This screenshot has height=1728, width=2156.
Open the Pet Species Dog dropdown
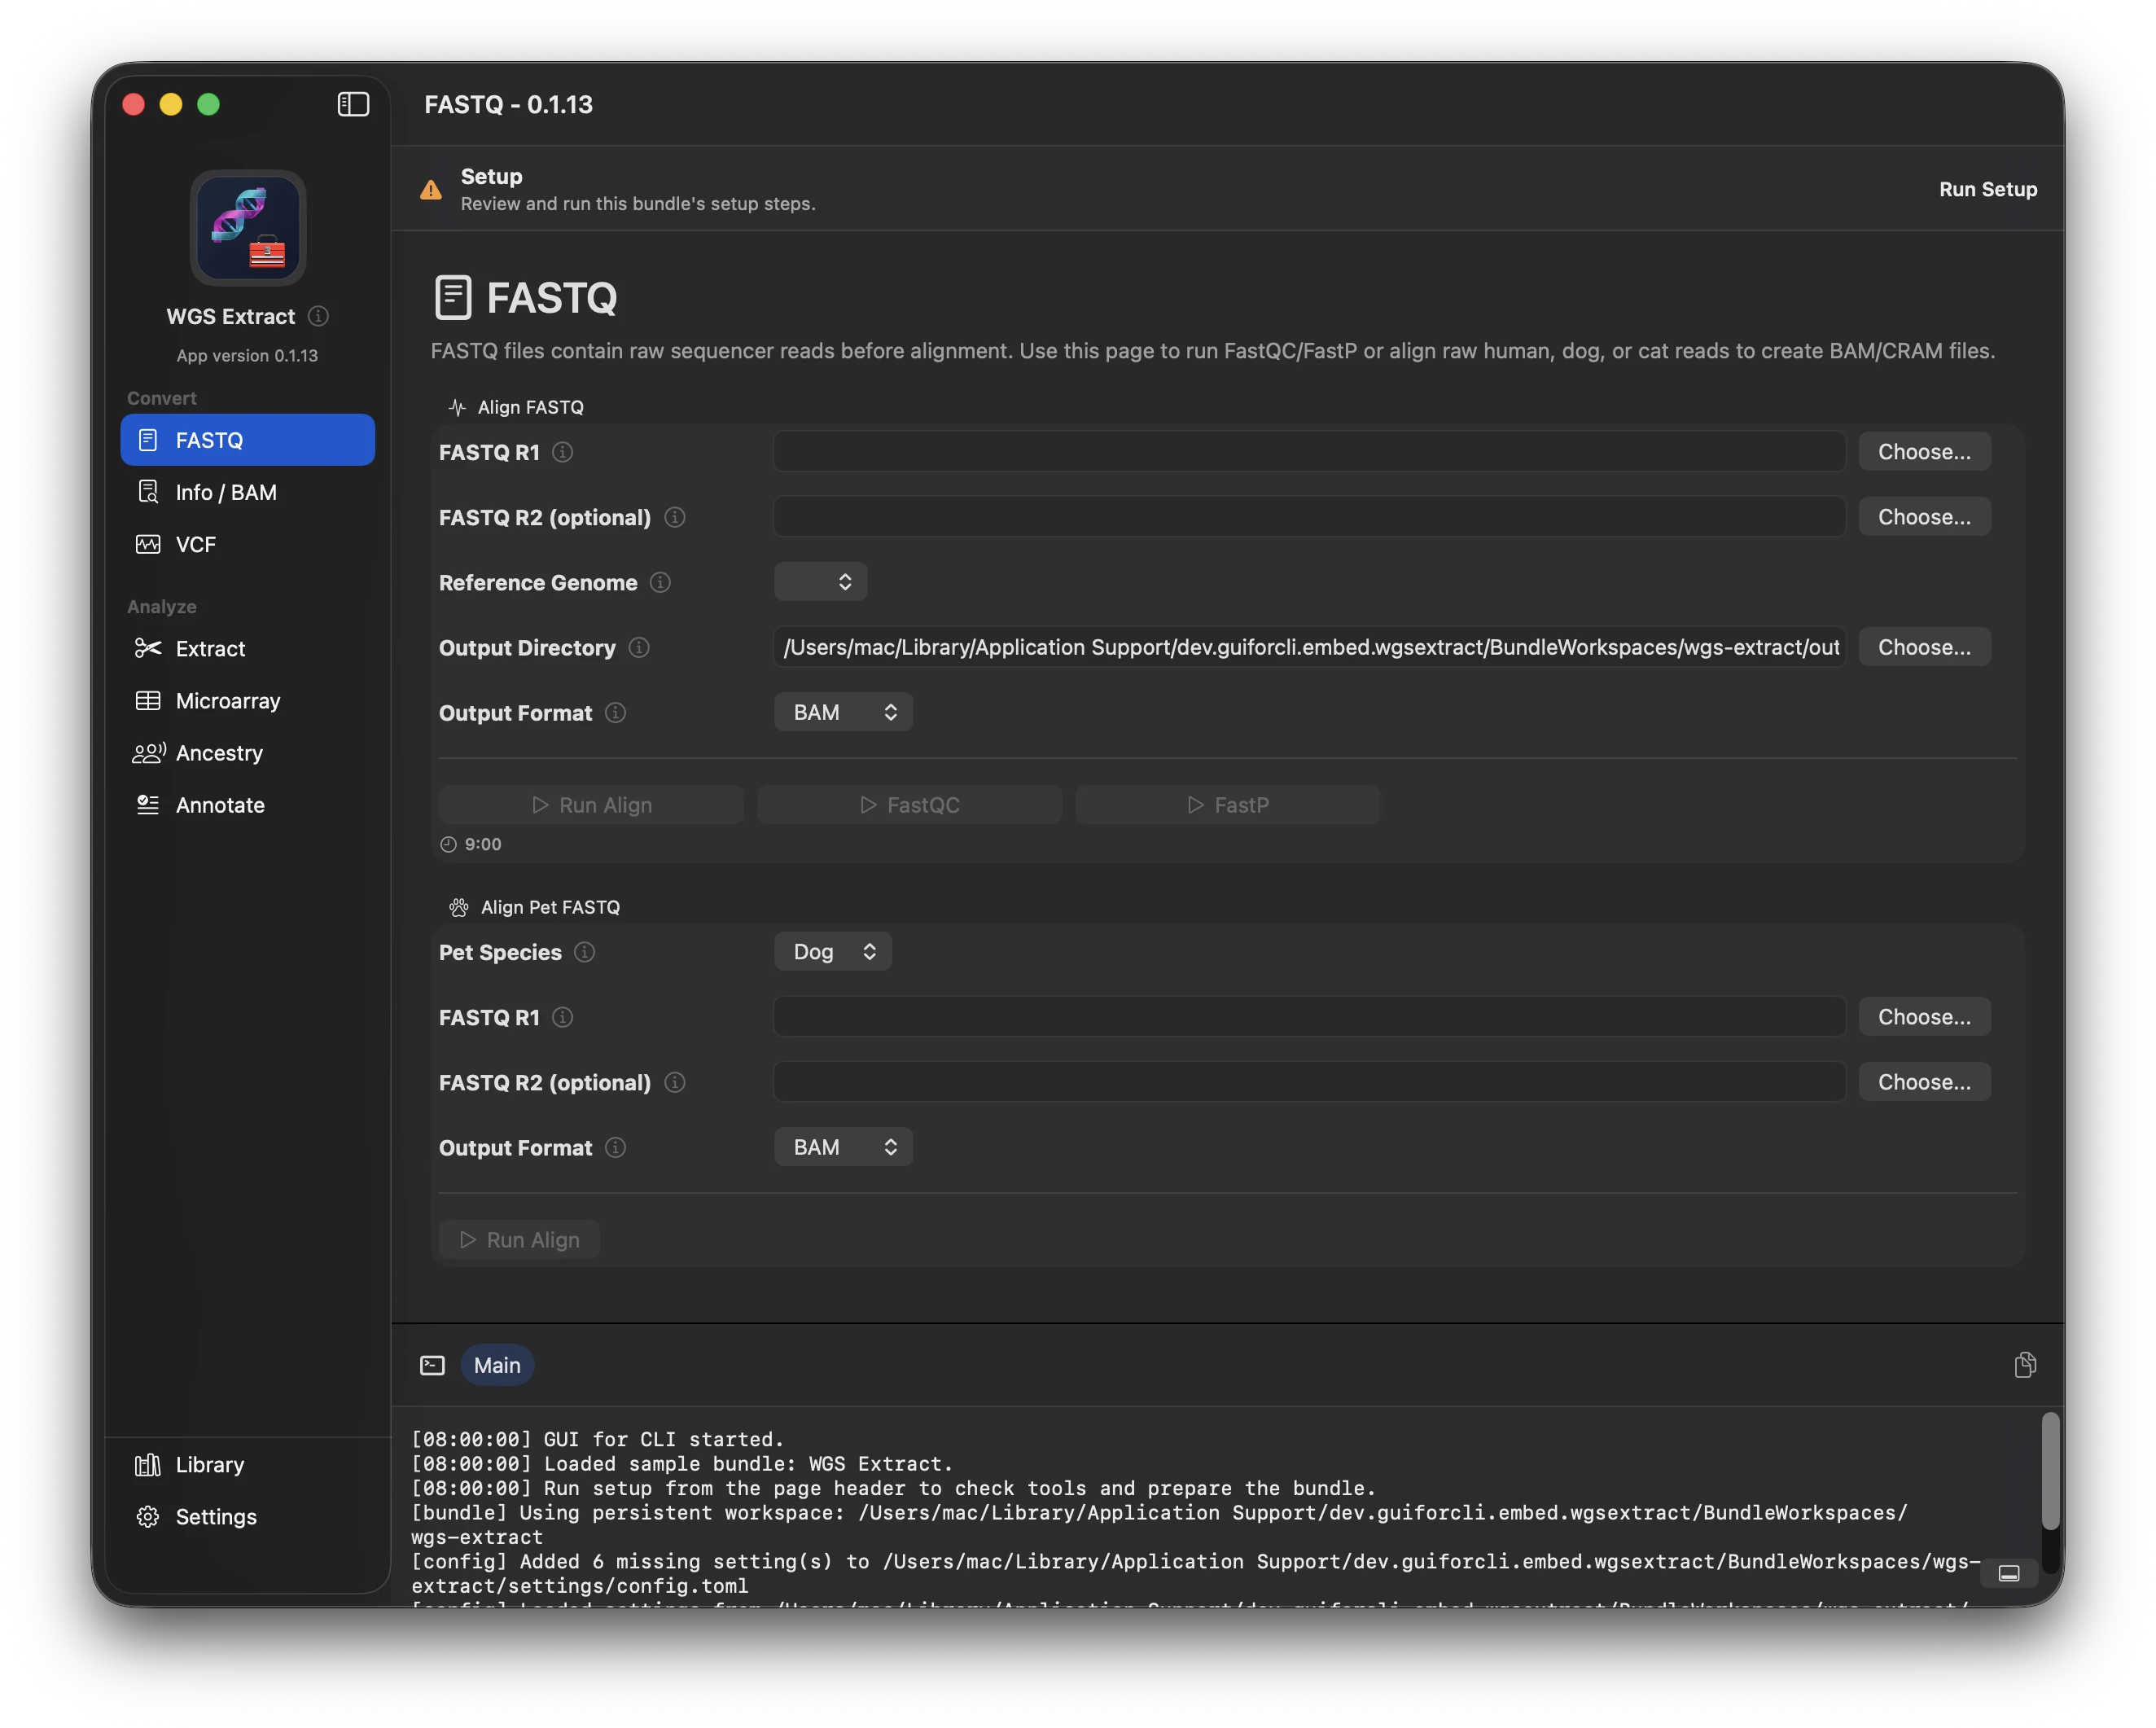point(832,951)
